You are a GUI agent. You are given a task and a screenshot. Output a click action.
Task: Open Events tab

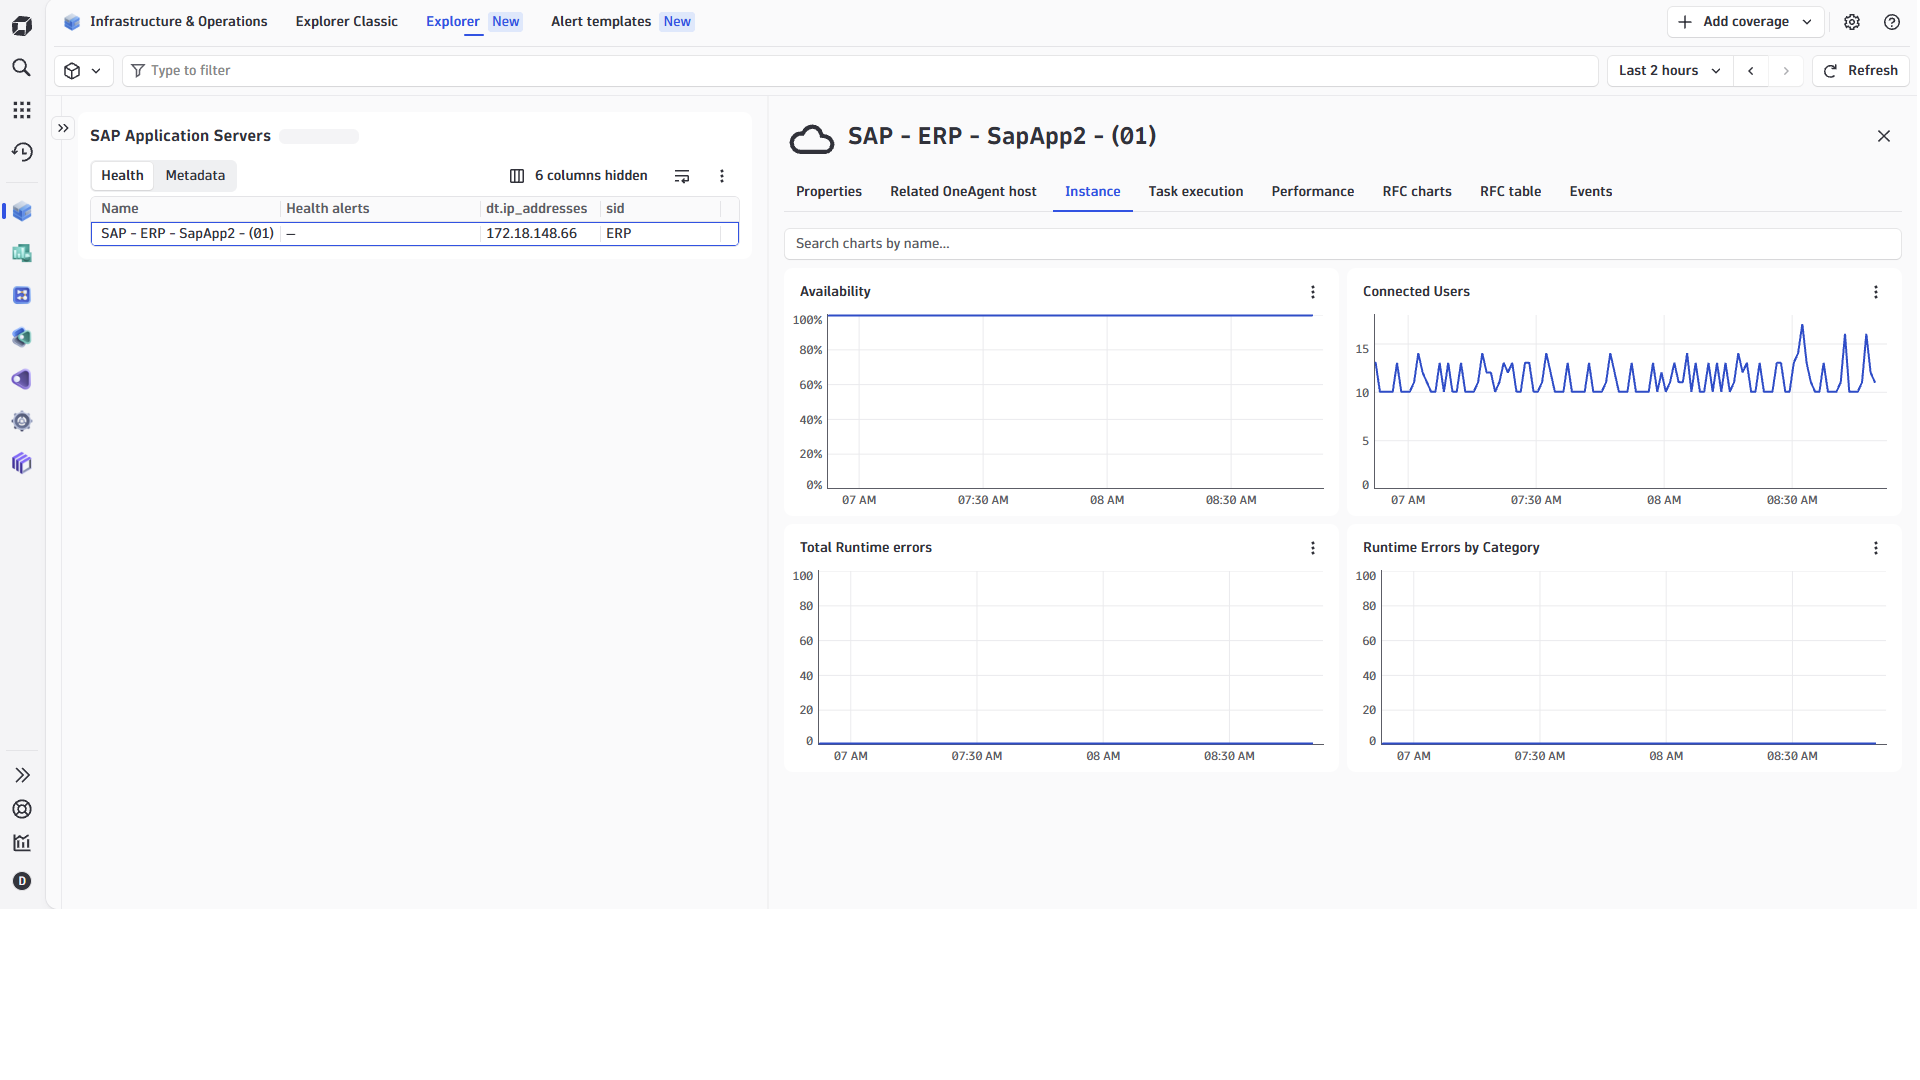pyautogui.click(x=1590, y=192)
